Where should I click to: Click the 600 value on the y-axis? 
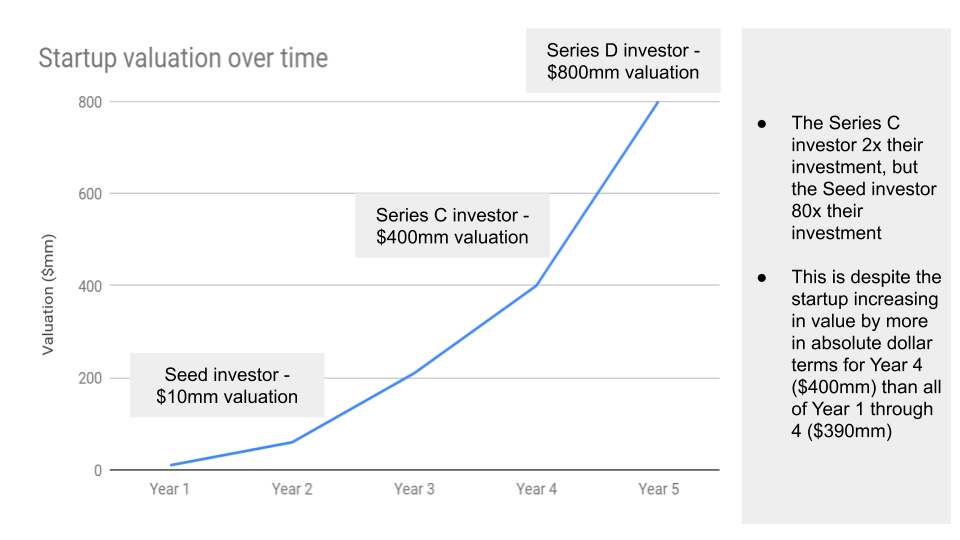[x=90, y=194]
